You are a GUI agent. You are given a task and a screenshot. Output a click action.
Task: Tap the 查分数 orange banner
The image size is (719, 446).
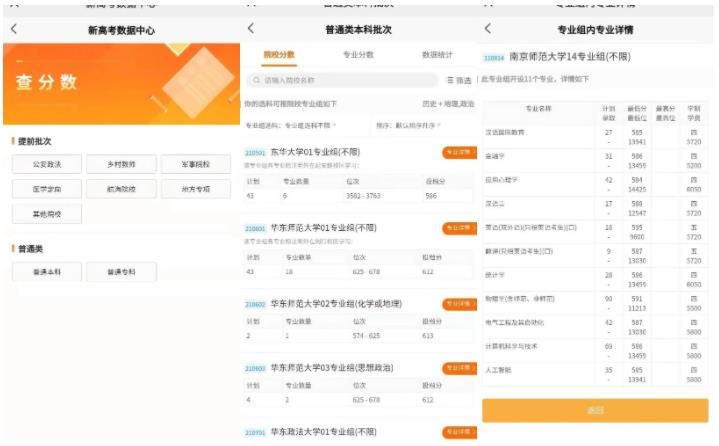click(x=122, y=84)
